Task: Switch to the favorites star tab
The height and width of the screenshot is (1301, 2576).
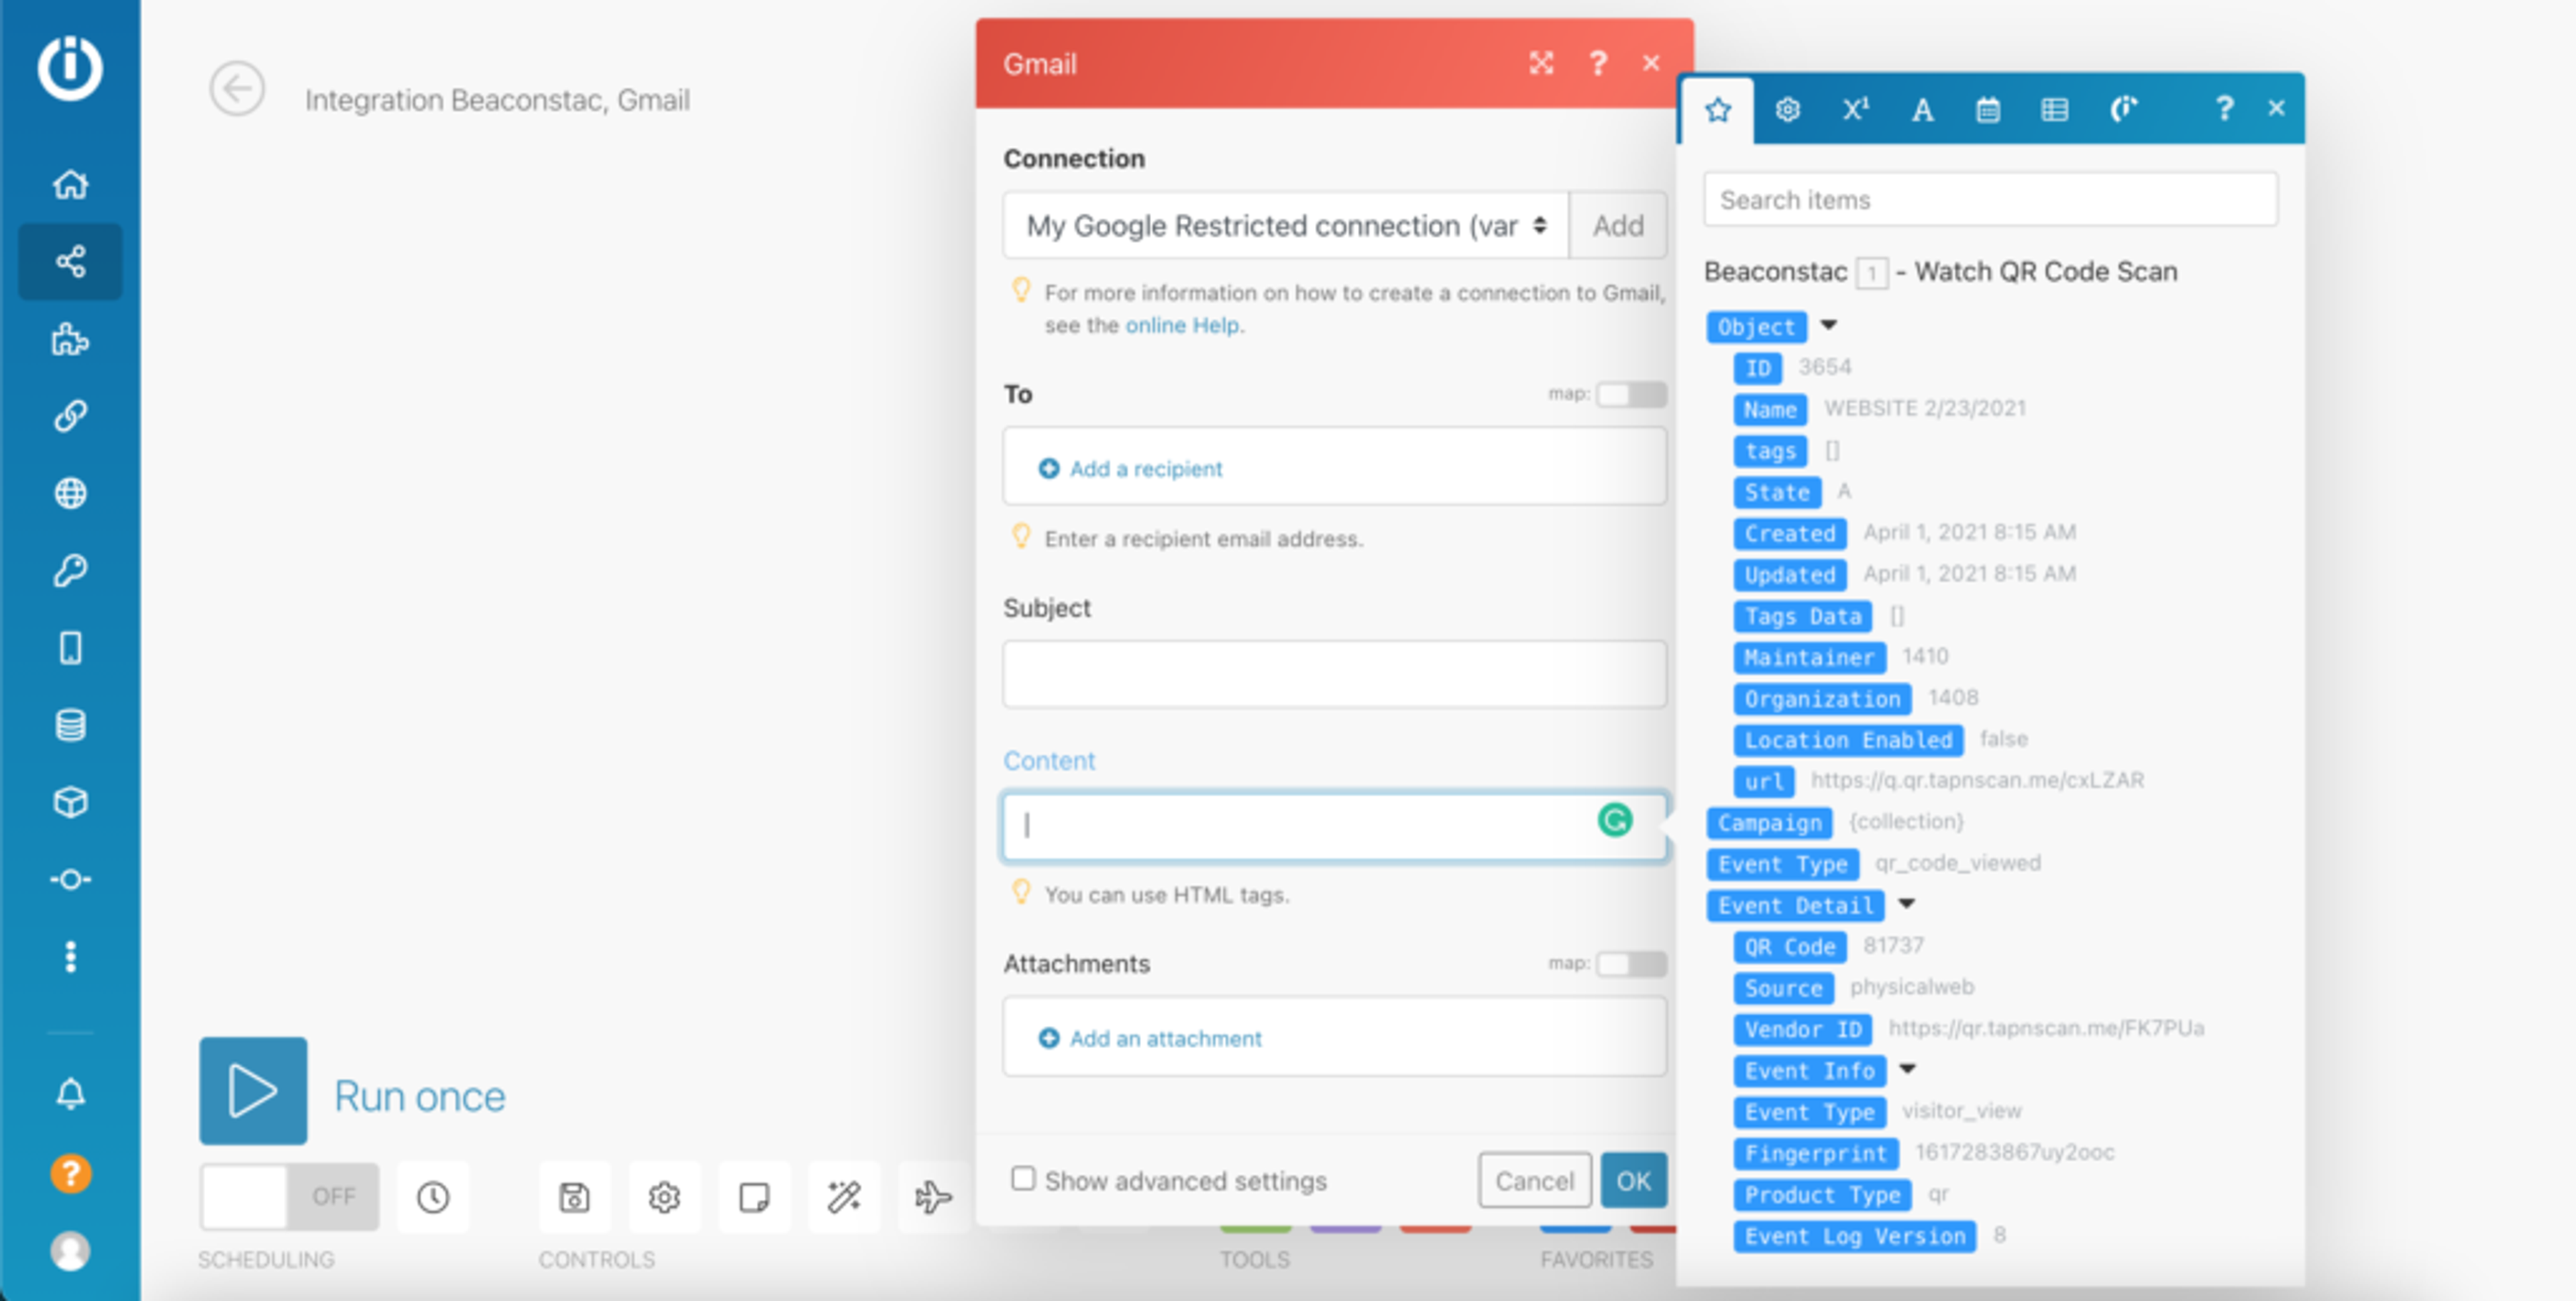Action: 1718,110
